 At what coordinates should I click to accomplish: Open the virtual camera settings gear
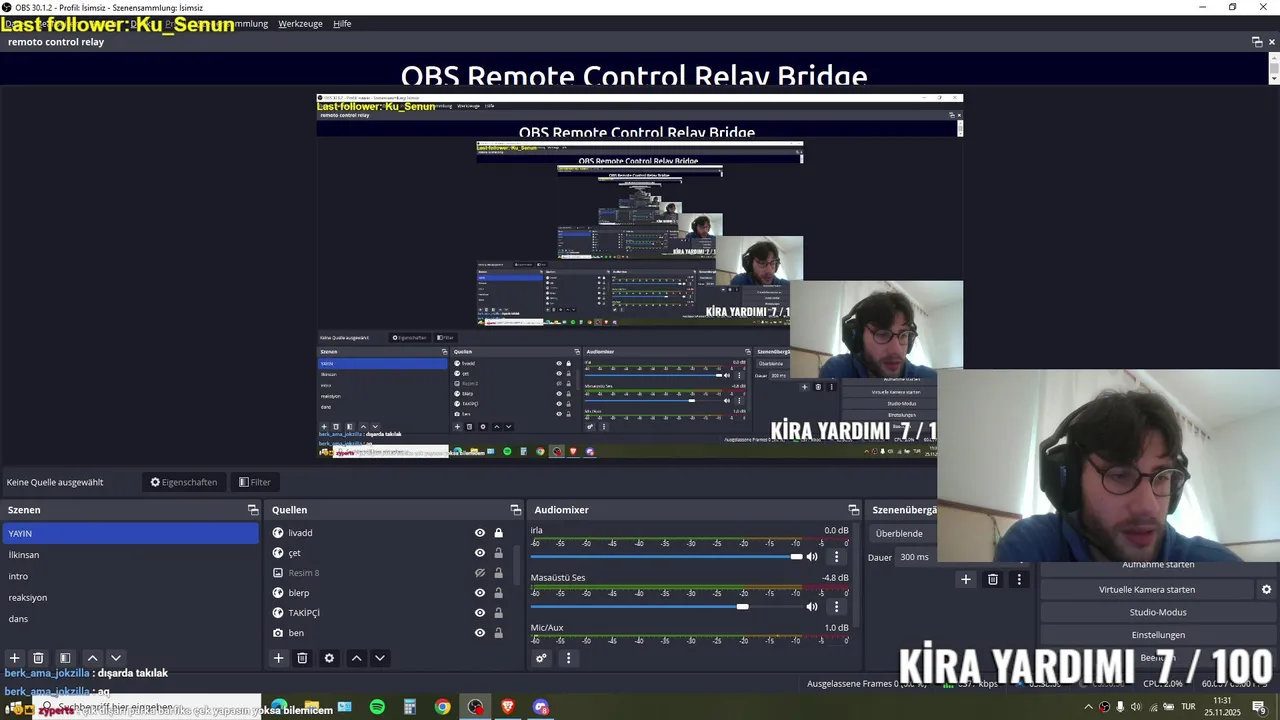1266,589
